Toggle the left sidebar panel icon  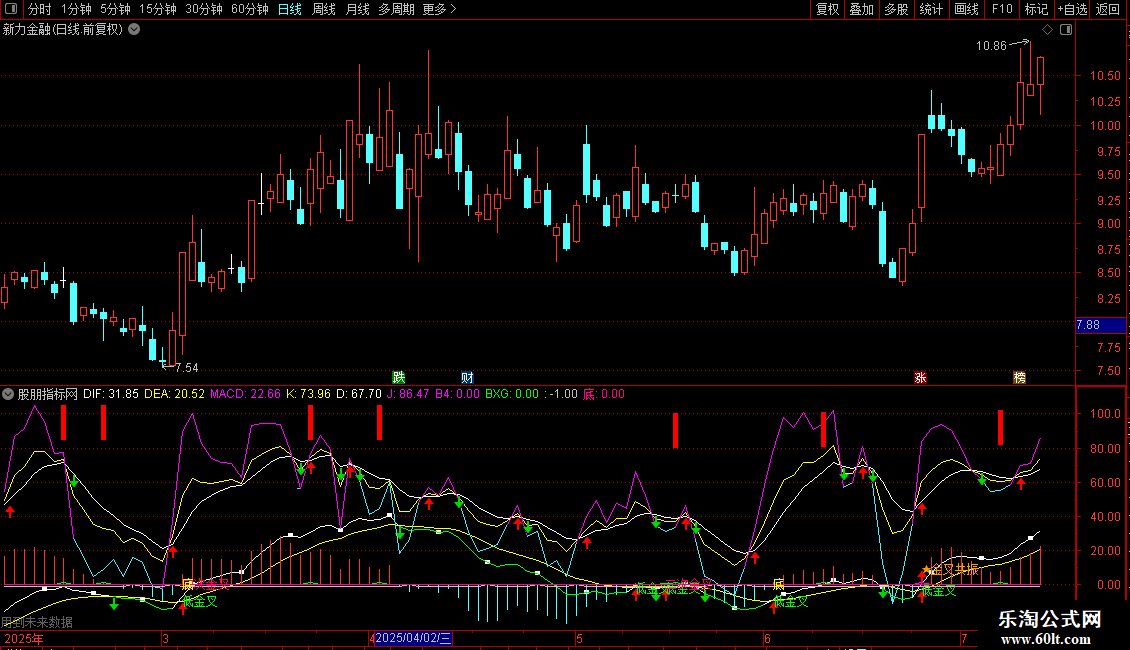pos(11,9)
